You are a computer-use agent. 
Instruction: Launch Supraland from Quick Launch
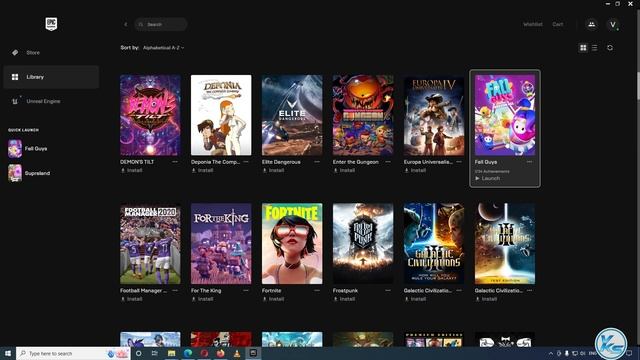[x=29, y=173]
